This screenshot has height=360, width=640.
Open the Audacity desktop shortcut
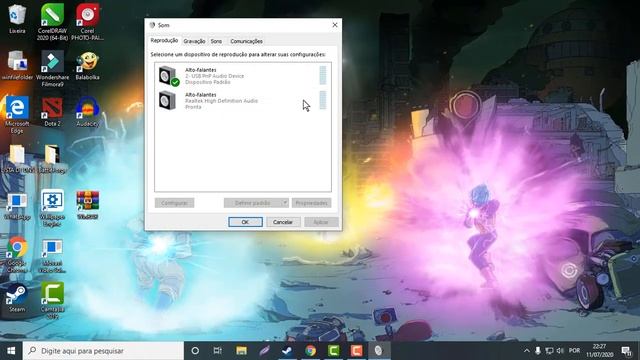click(87, 111)
